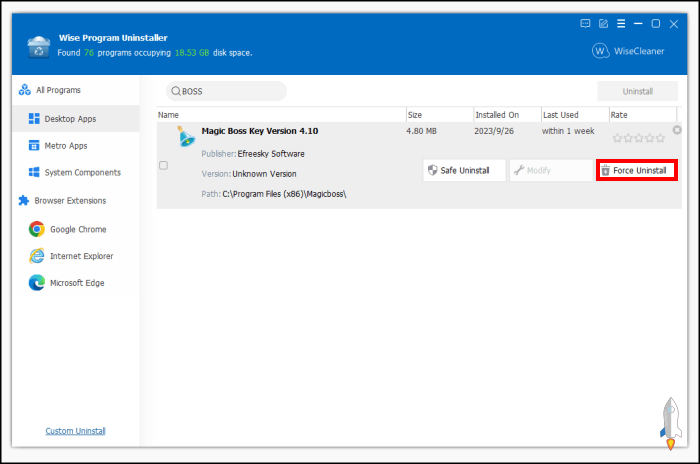
Task: Select Magic Boss Key Version 4.10 title
Action: coord(260,131)
